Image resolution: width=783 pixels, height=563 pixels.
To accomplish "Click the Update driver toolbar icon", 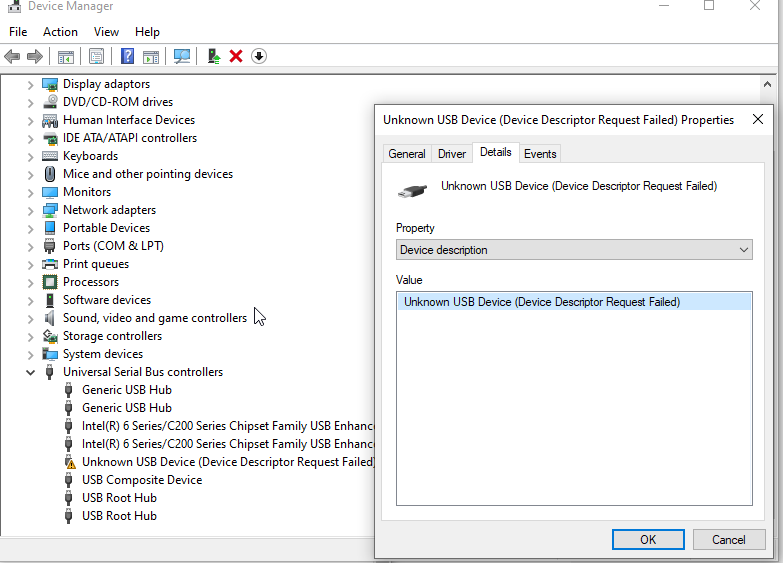I will pyautogui.click(x=214, y=56).
